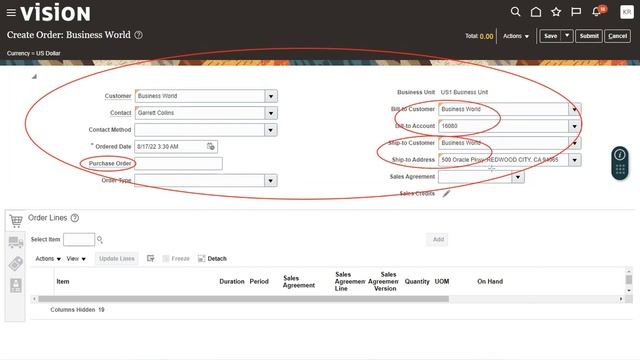Click the Cancel button
The image size is (640, 360).
tap(617, 36)
